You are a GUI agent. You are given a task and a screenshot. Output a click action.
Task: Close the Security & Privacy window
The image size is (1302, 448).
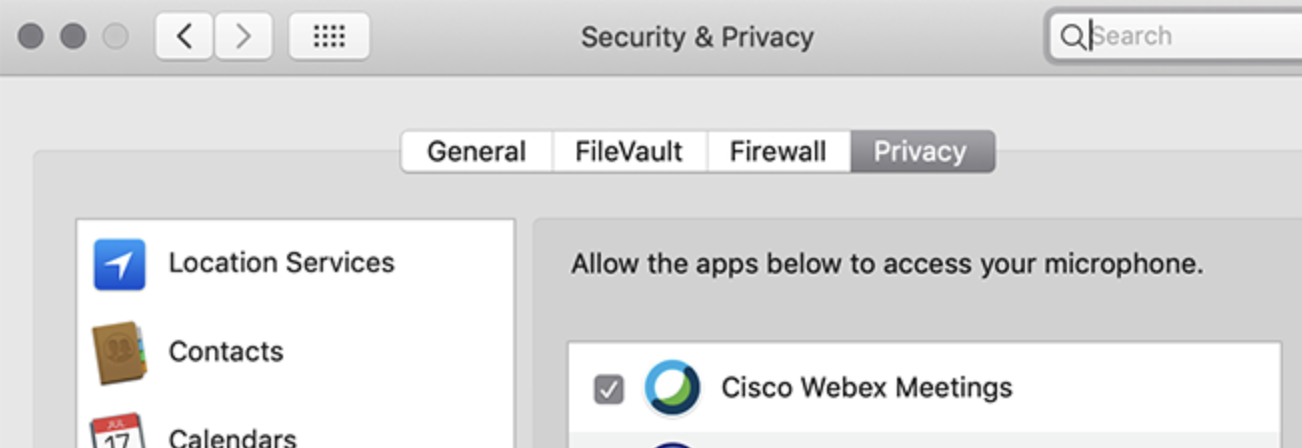tap(31, 37)
